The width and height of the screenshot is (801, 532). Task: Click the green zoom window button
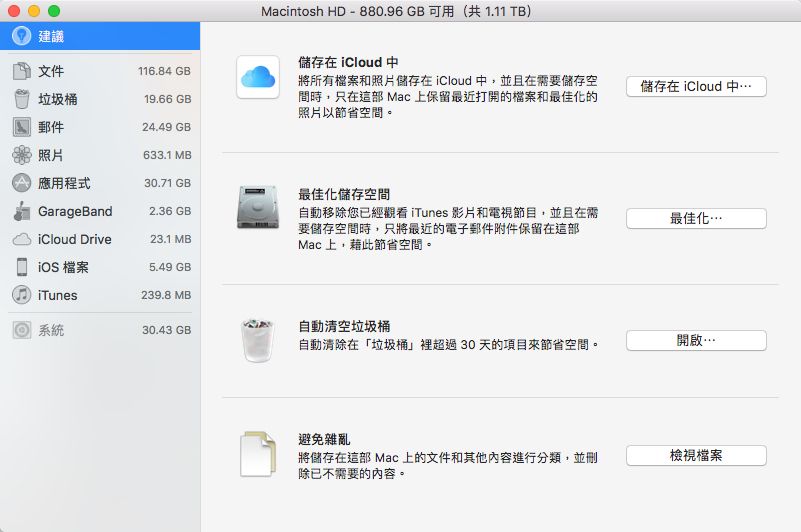54,11
